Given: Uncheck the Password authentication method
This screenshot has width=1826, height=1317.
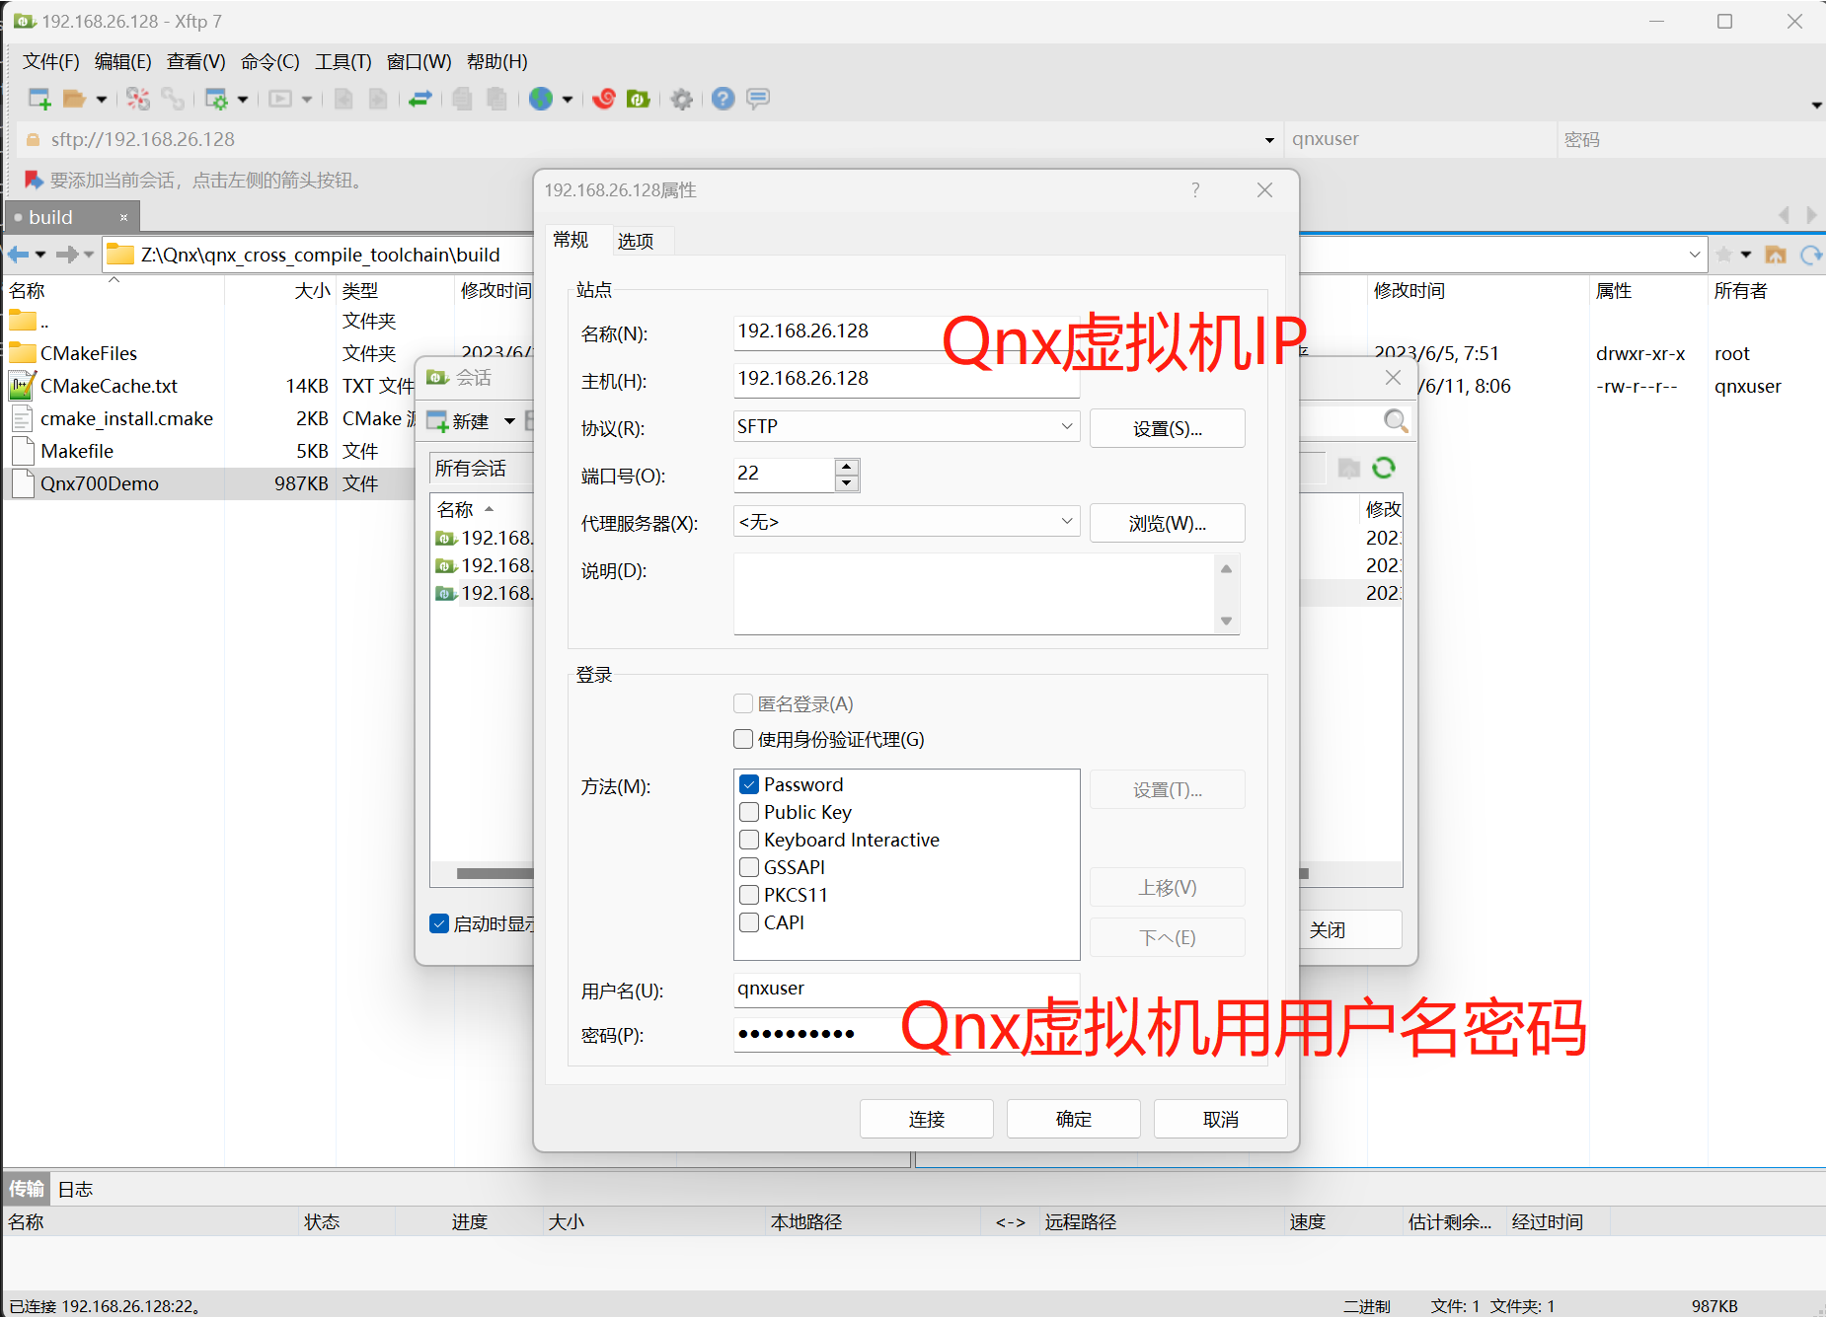Looking at the screenshot, I should [749, 784].
